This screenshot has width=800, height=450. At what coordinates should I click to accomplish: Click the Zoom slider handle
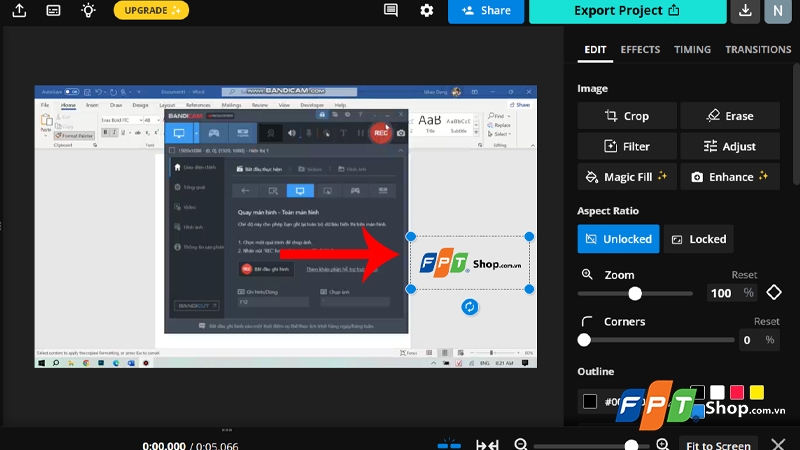tap(635, 293)
